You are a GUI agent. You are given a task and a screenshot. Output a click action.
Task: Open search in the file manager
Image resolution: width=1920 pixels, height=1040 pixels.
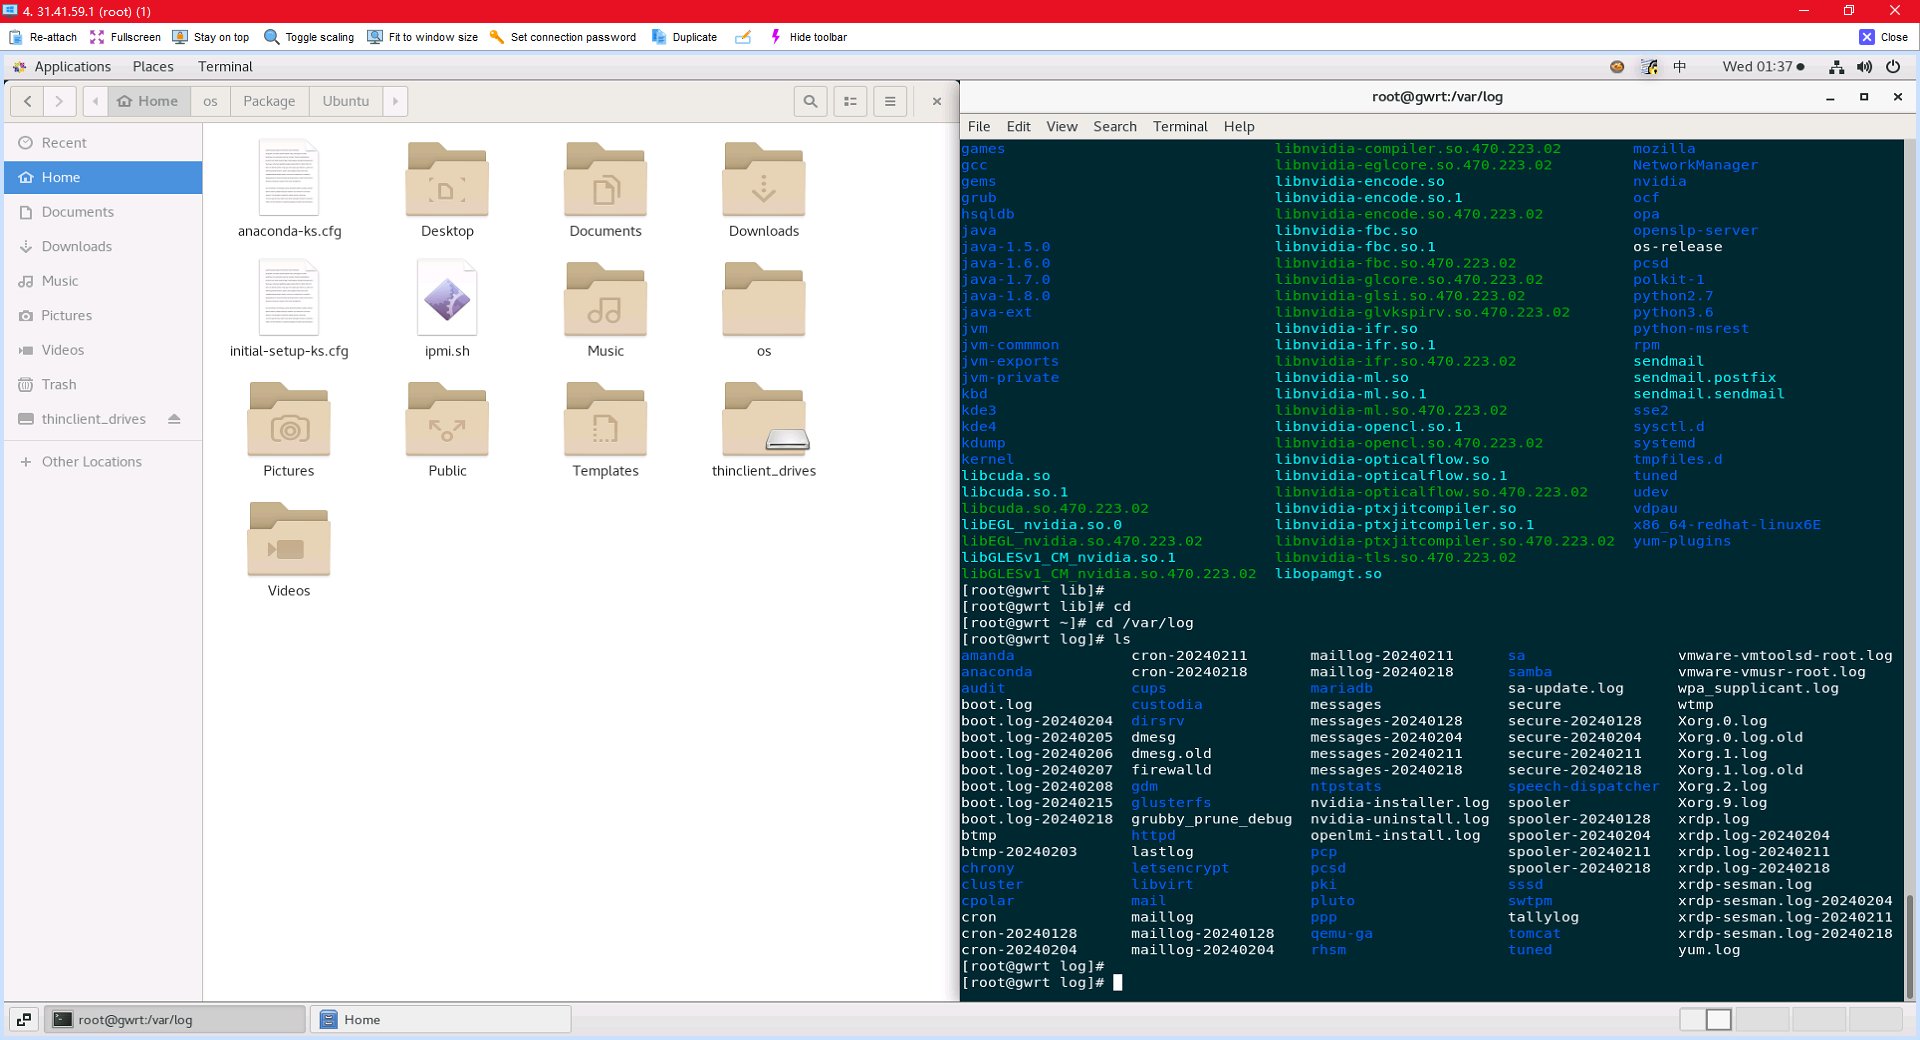[811, 101]
